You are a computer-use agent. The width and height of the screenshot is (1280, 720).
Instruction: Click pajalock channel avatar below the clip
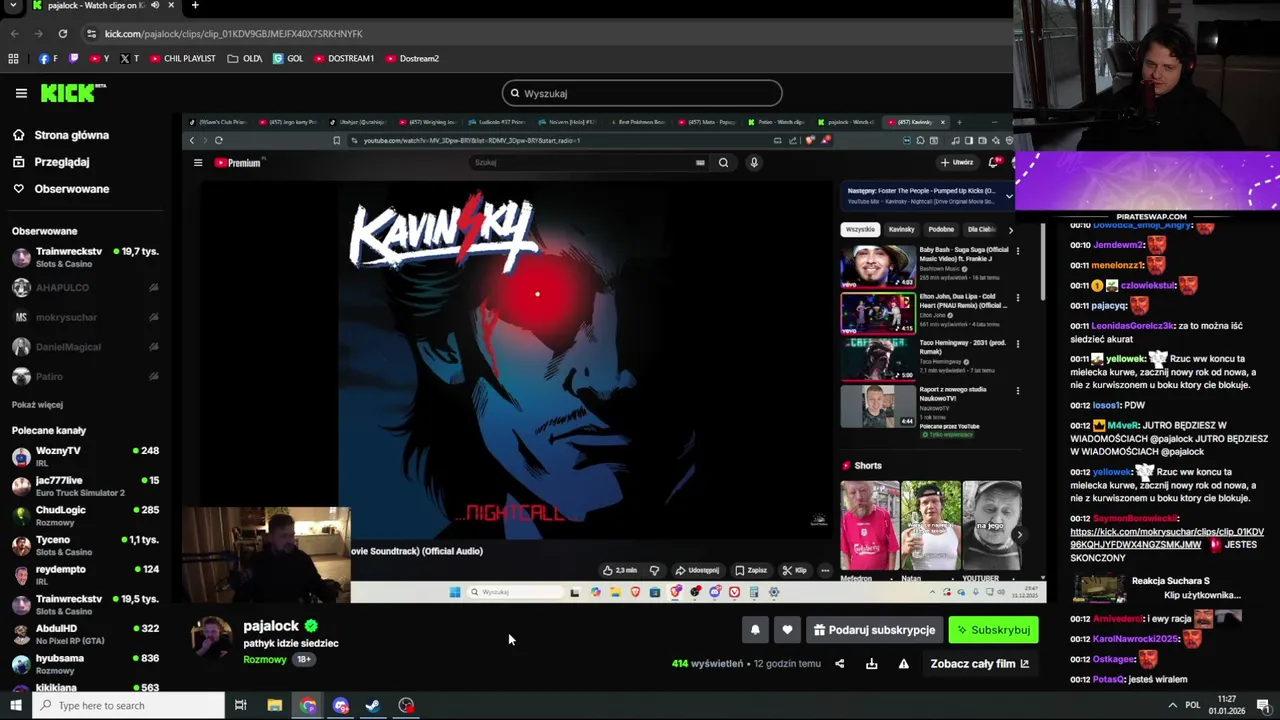pyautogui.click(x=212, y=637)
